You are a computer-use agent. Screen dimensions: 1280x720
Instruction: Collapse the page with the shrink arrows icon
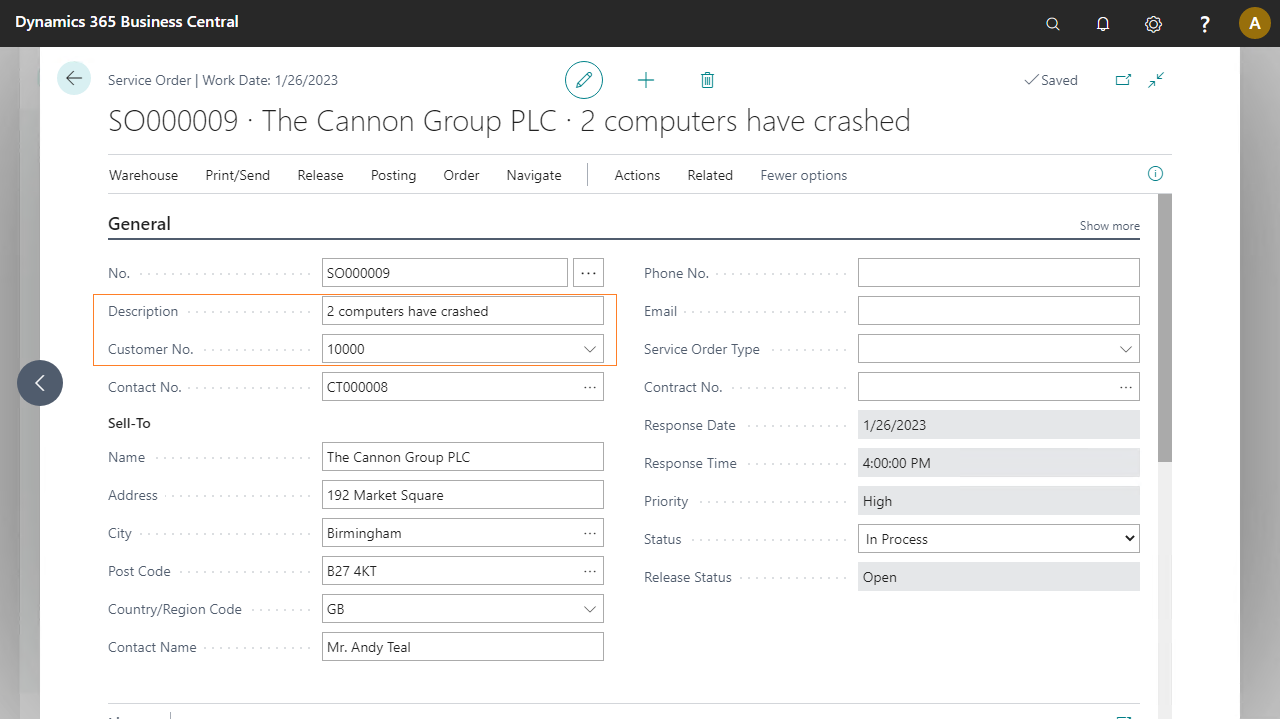pos(1156,80)
